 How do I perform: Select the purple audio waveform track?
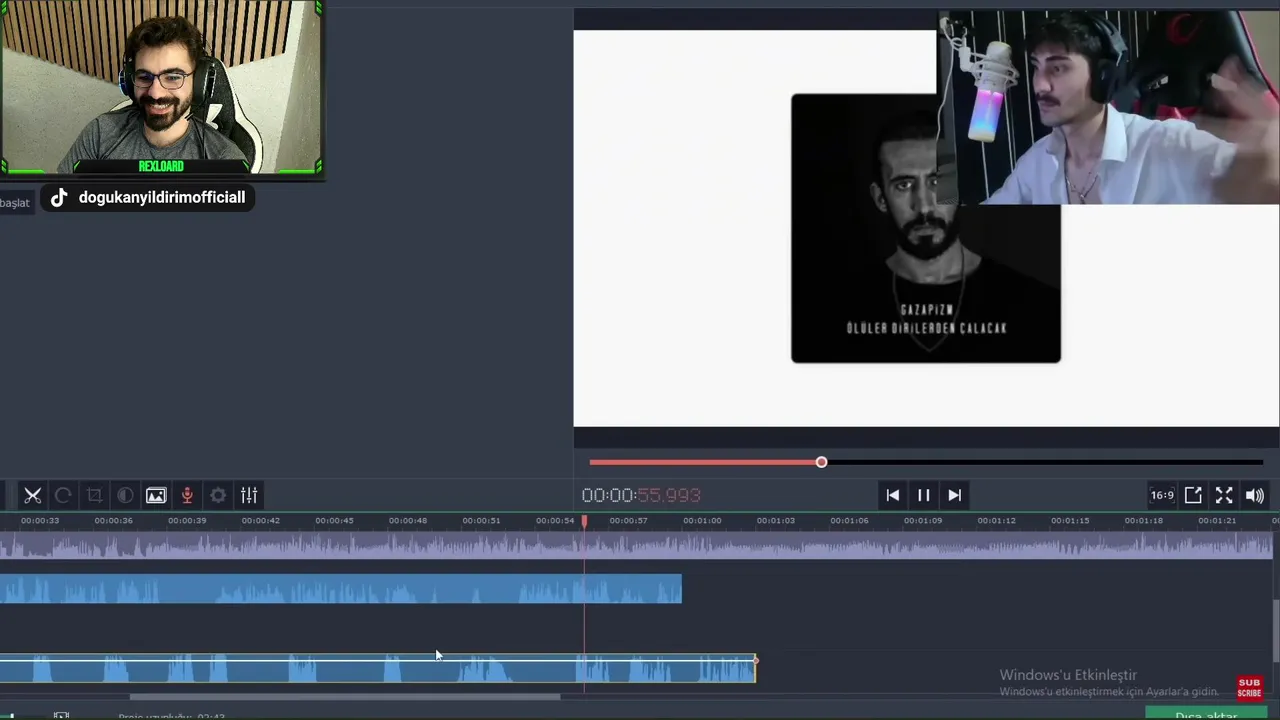click(636, 545)
